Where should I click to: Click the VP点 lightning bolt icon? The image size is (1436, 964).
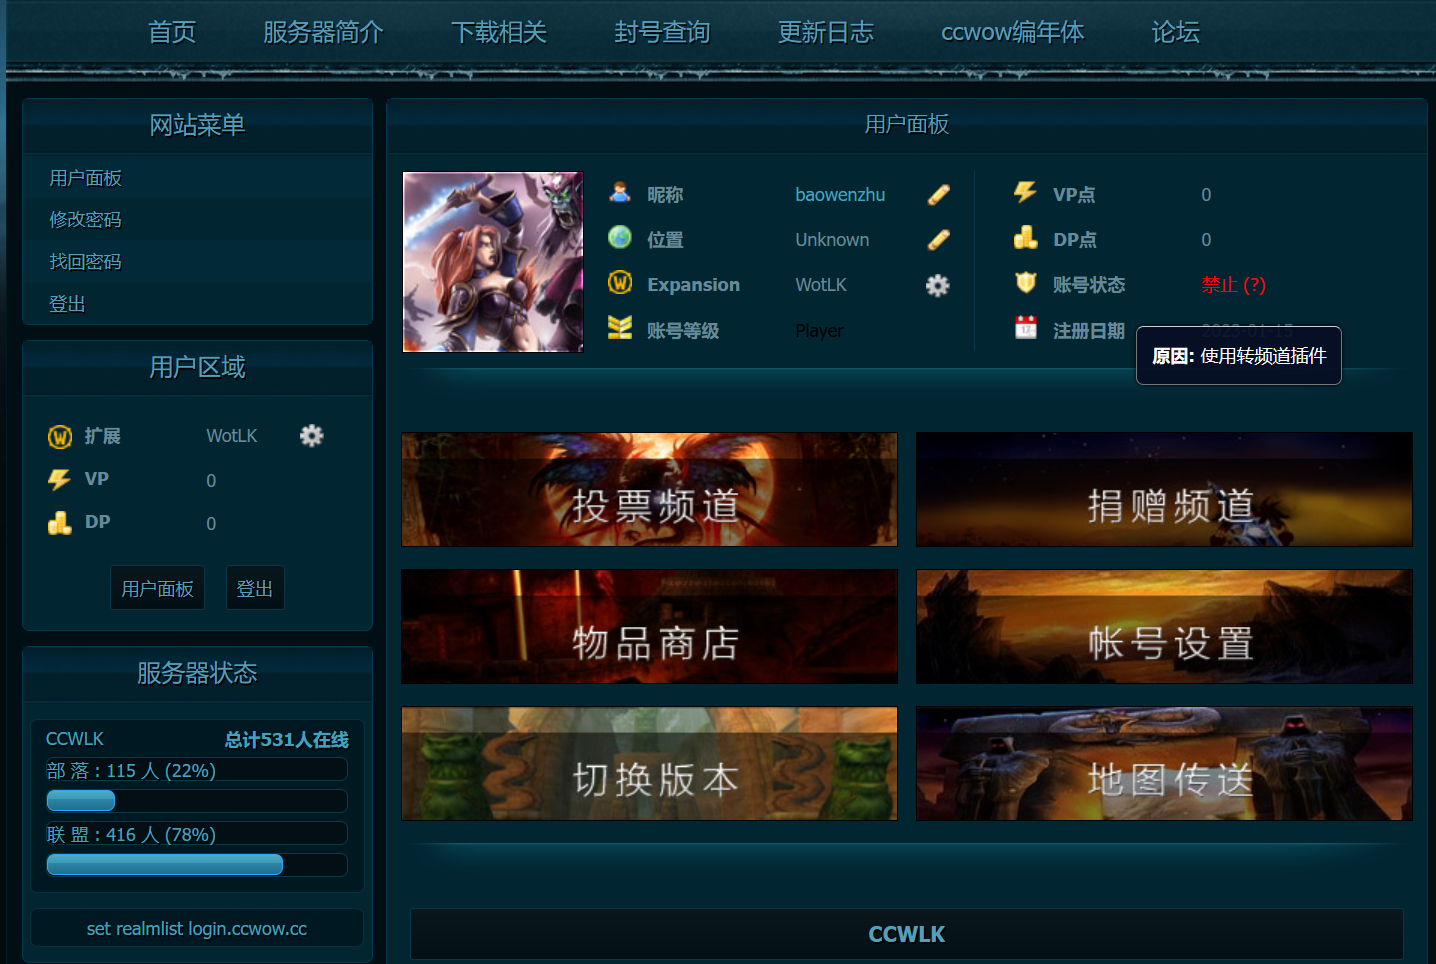coord(1025,193)
